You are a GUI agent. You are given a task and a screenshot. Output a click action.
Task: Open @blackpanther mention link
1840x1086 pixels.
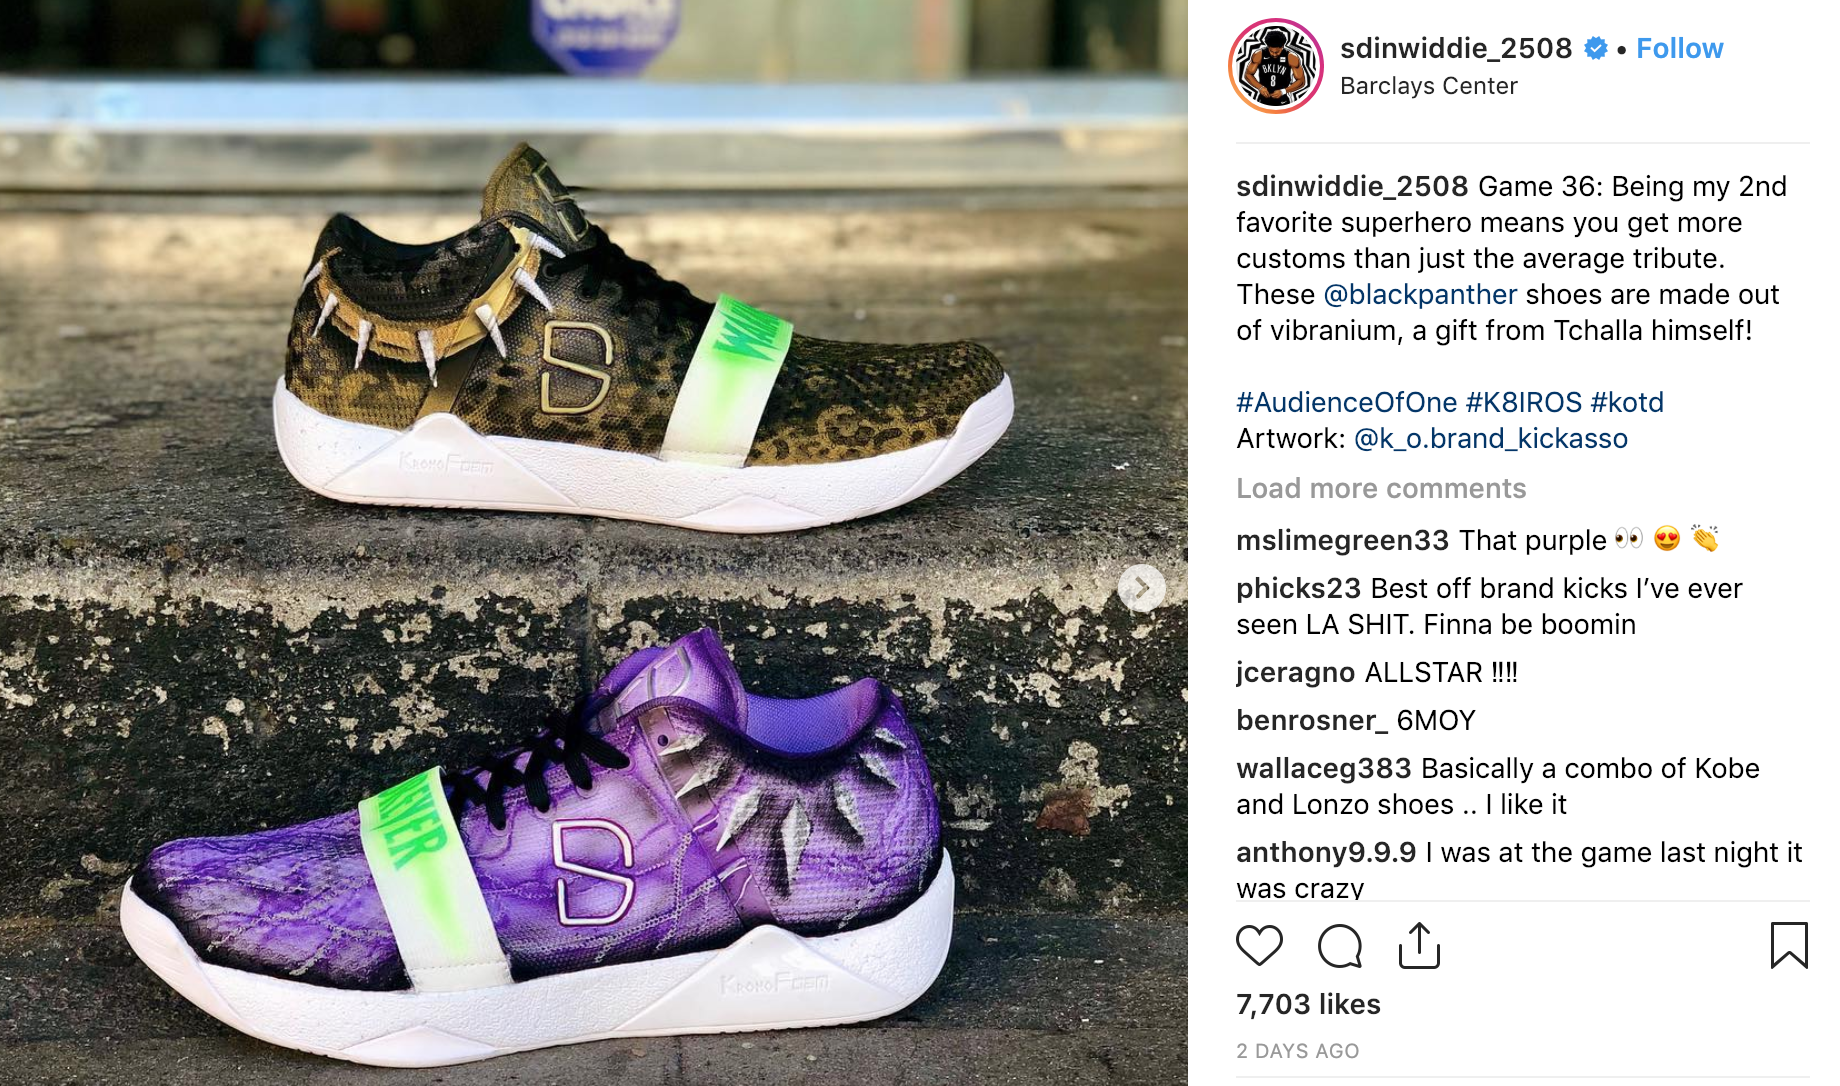[1420, 294]
